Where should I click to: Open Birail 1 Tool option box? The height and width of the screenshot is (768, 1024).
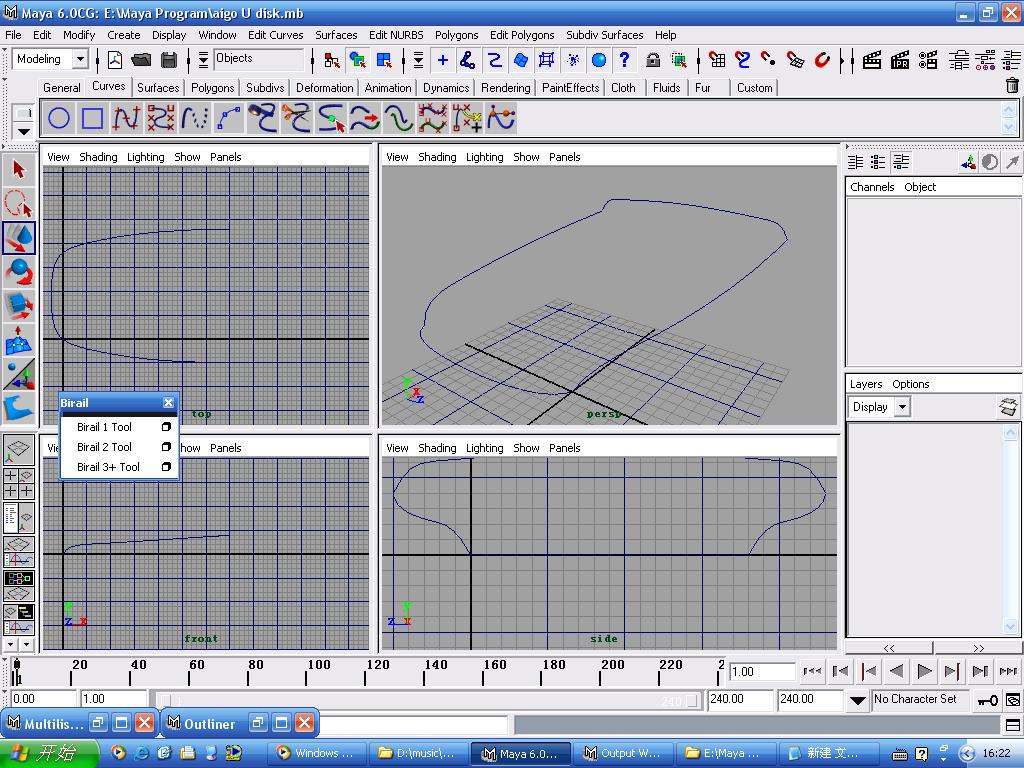click(x=166, y=426)
